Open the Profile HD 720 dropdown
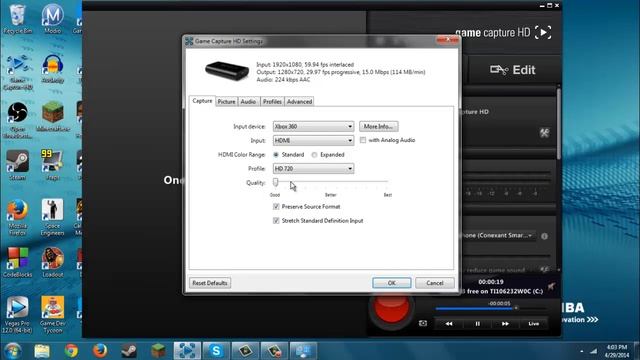The image size is (640, 360). pos(313,169)
